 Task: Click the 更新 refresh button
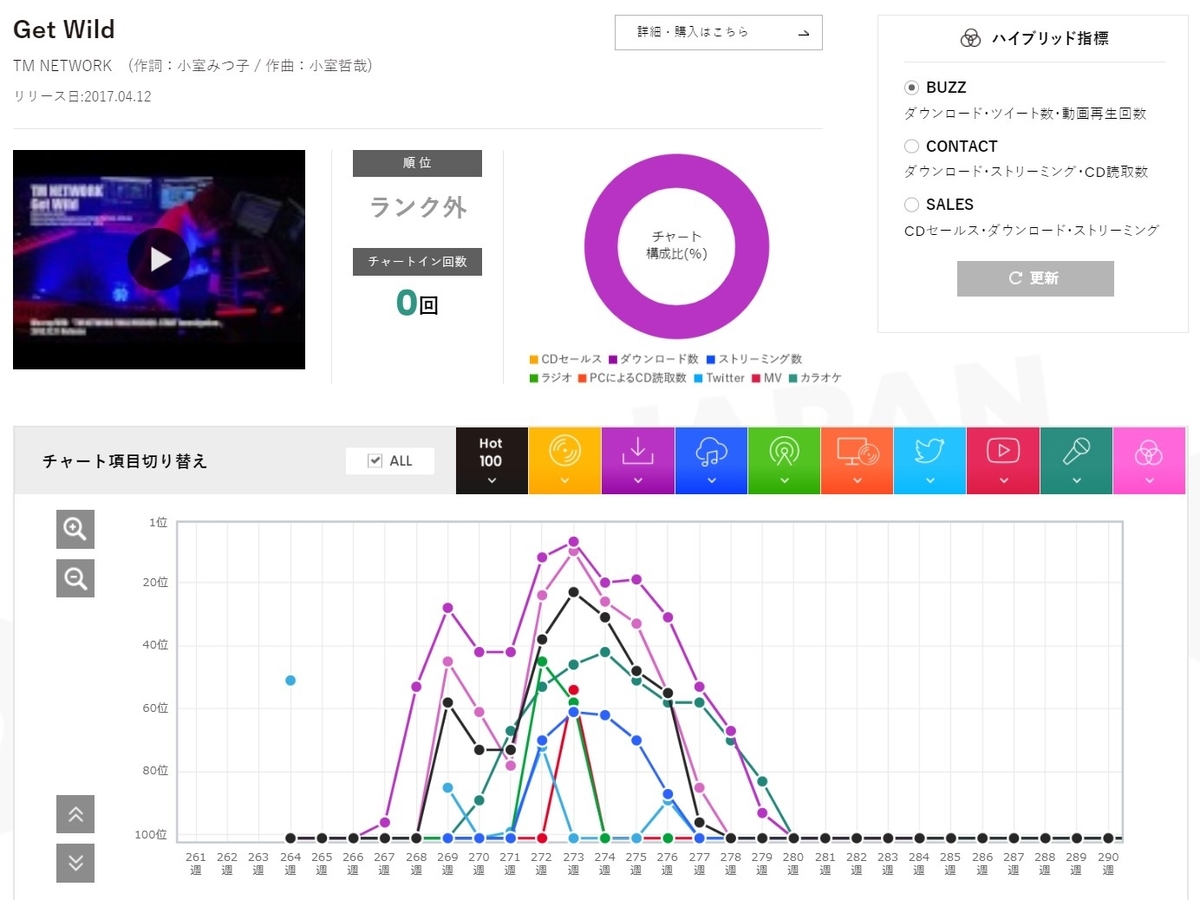pyautogui.click(x=1035, y=278)
